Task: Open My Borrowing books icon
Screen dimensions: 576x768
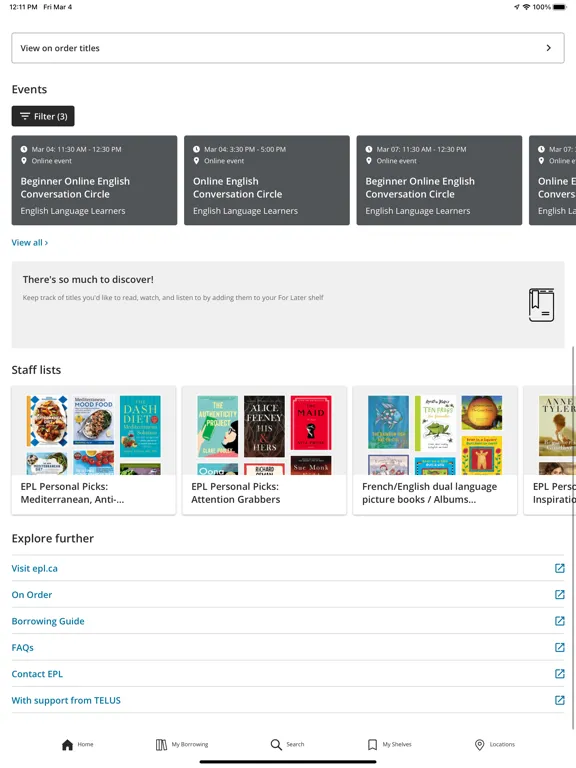Action: point(161,744)
